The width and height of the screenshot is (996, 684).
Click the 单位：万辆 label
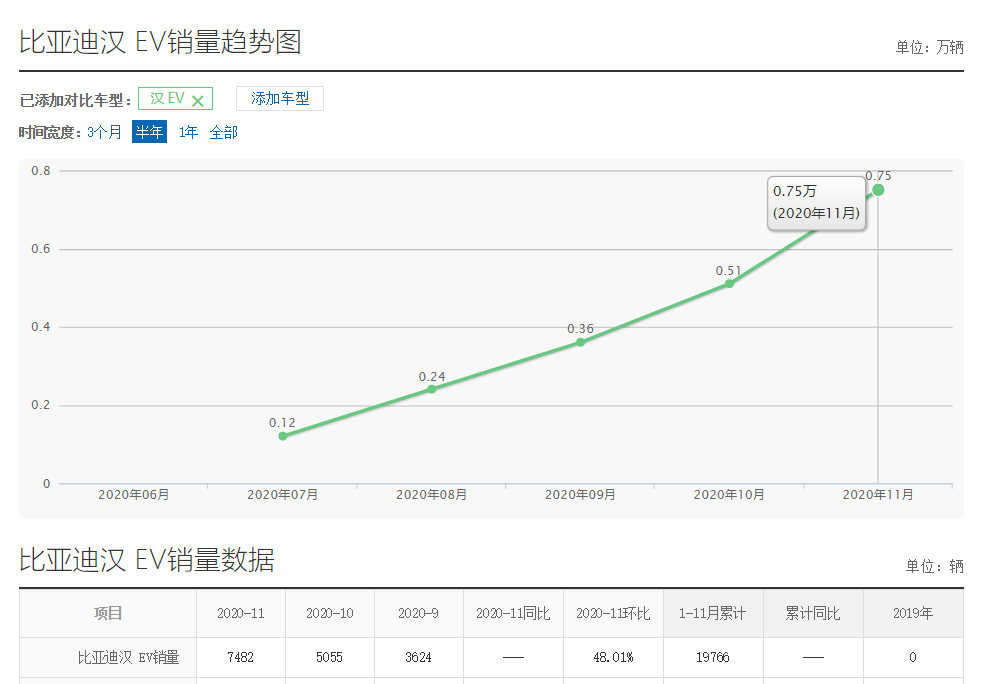coord(929,47)
